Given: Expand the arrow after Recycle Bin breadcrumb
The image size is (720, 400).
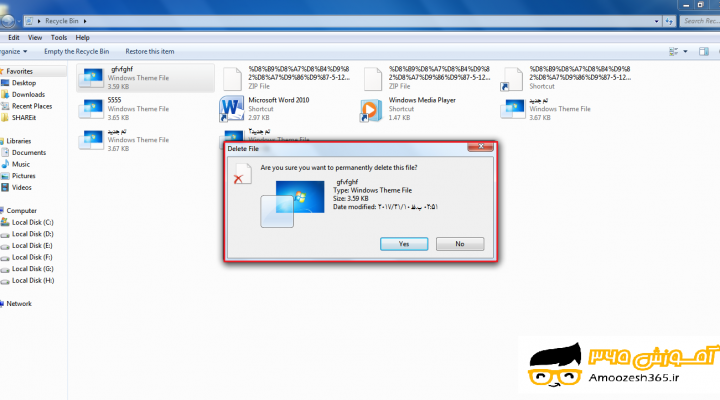Looking at the screenshot, I should (85, 21).
